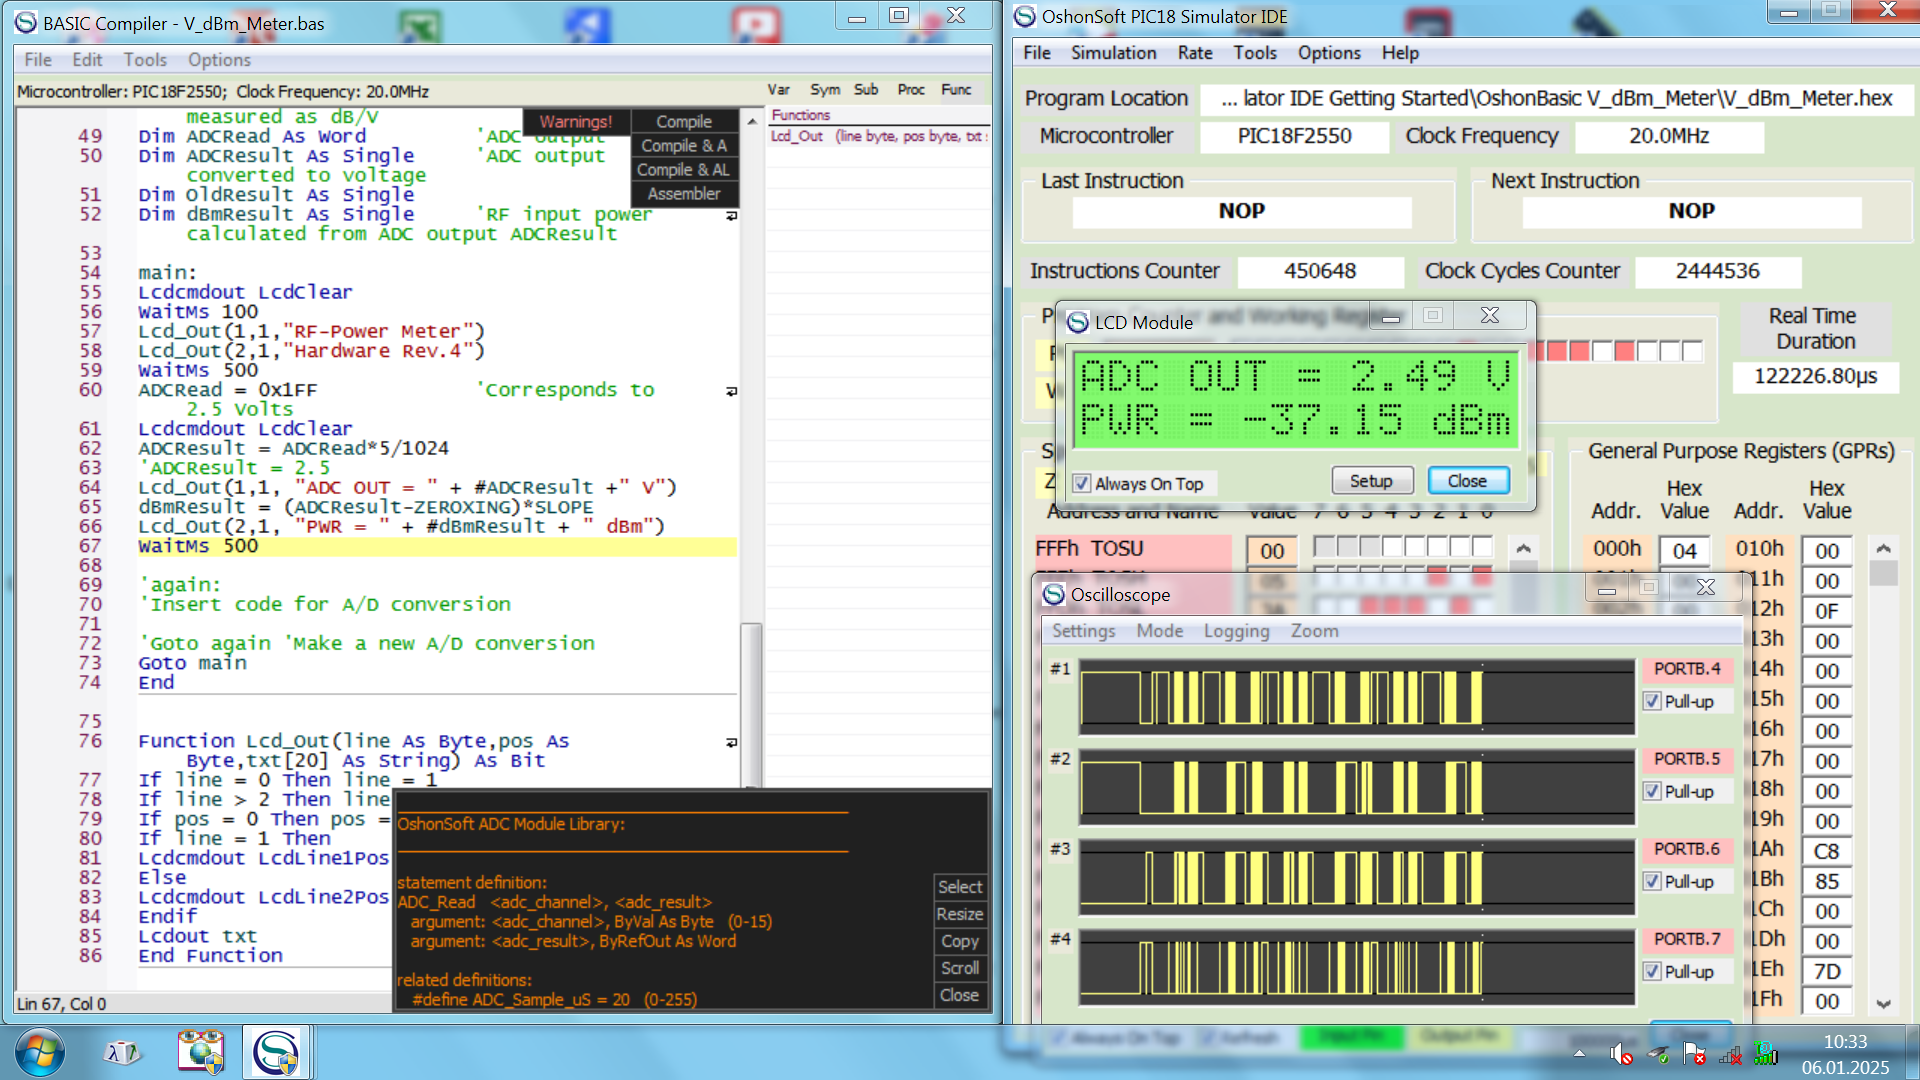Screen dimensions: 1920x1080
Task: Click the green network meter tray icon
Action: tap(1766, 1054)
